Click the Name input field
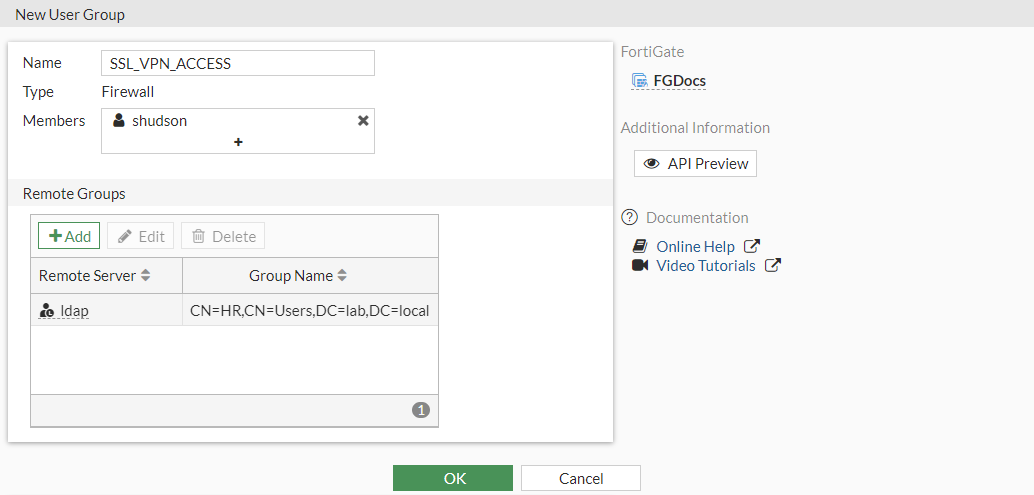Image resolution: width=1034 pixels, height=495 pixels. click(238, 63)
